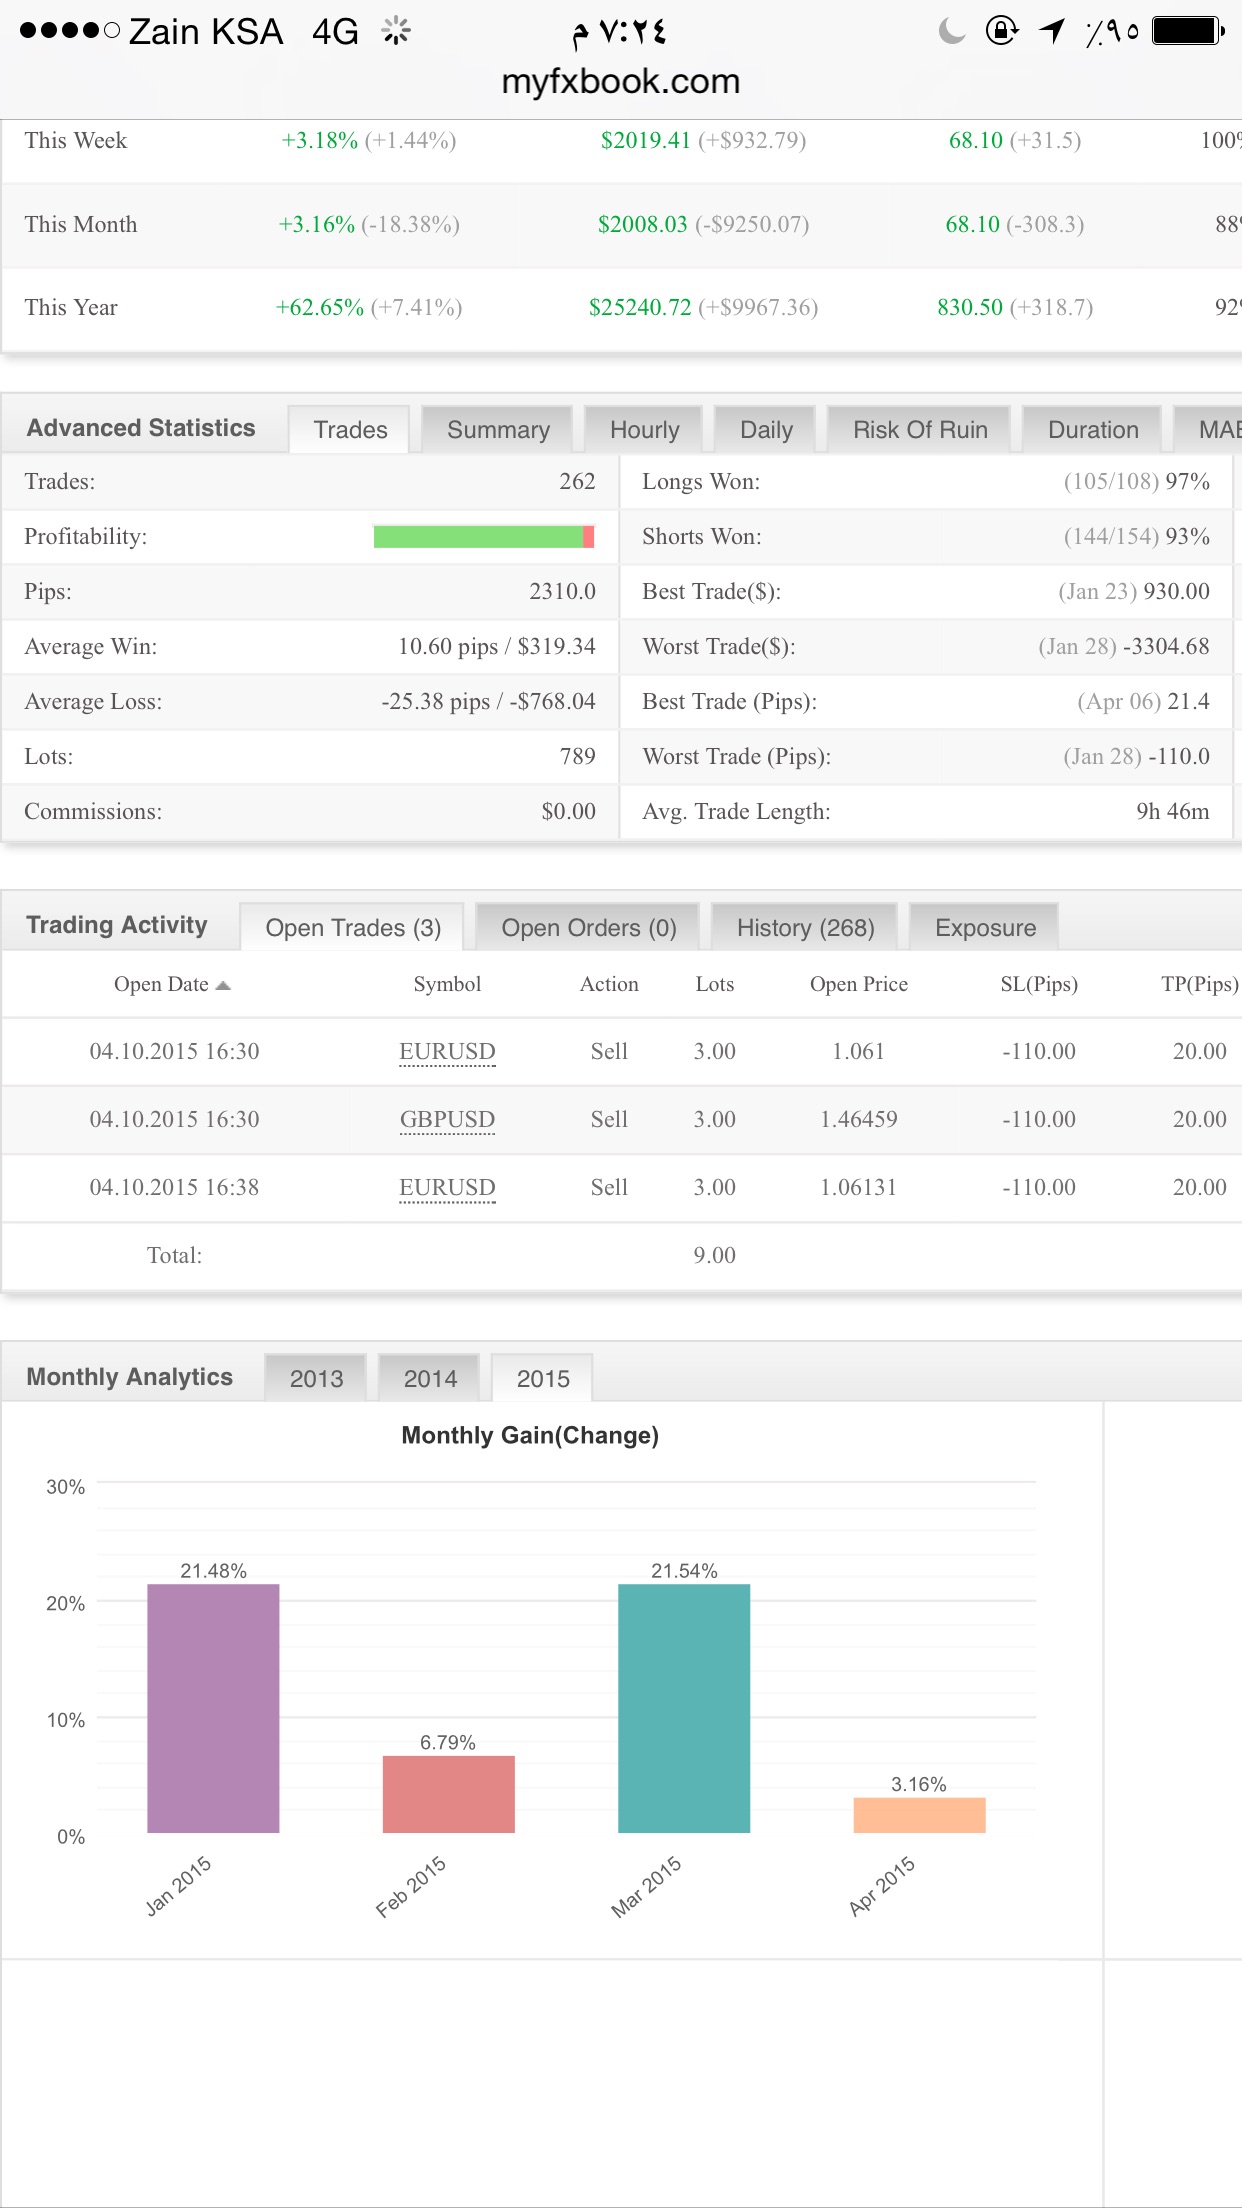The image size is (1242, 2208).
Task: Tap the Do Not Disturb moon icon
Action: tap(952, 31)
